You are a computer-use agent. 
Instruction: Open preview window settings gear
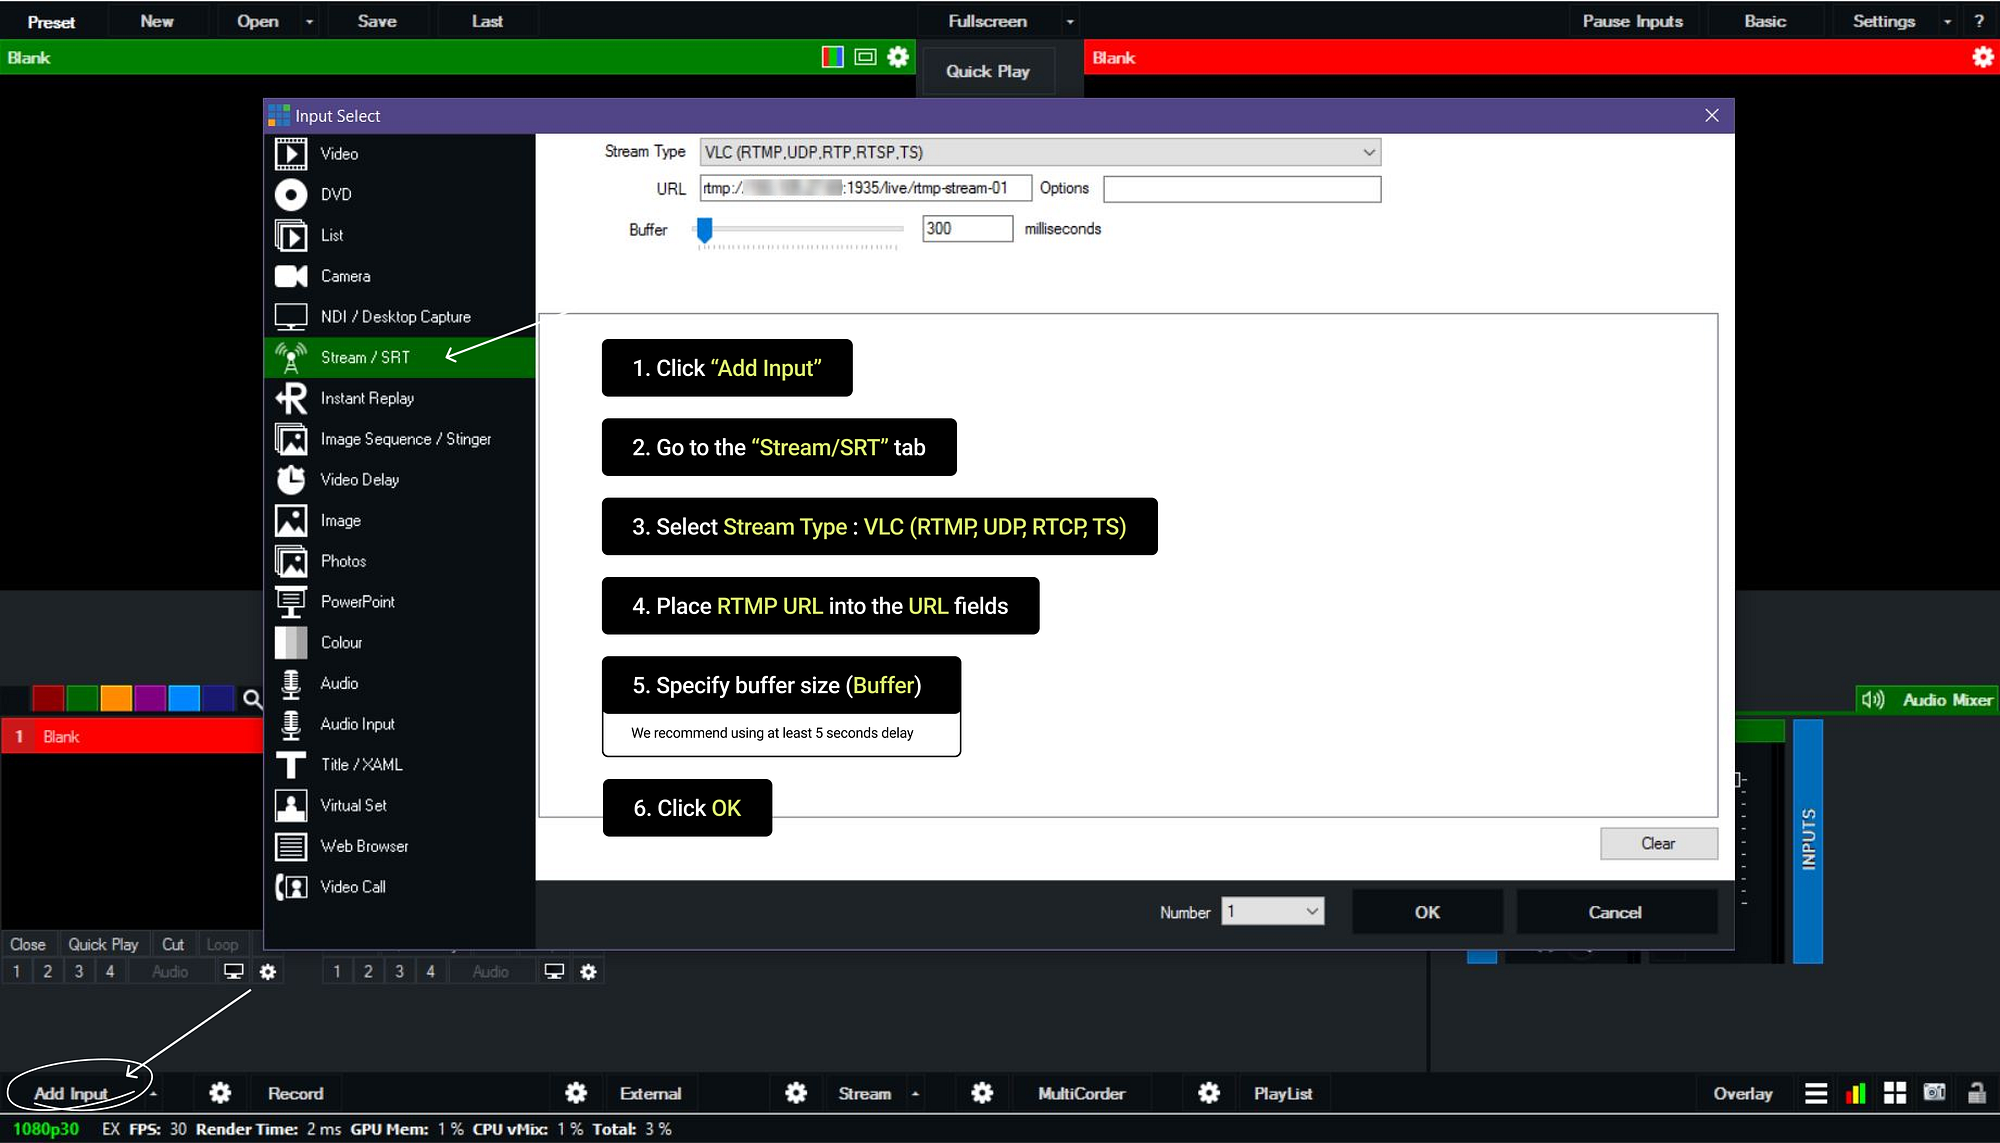(x=898, y=57)
